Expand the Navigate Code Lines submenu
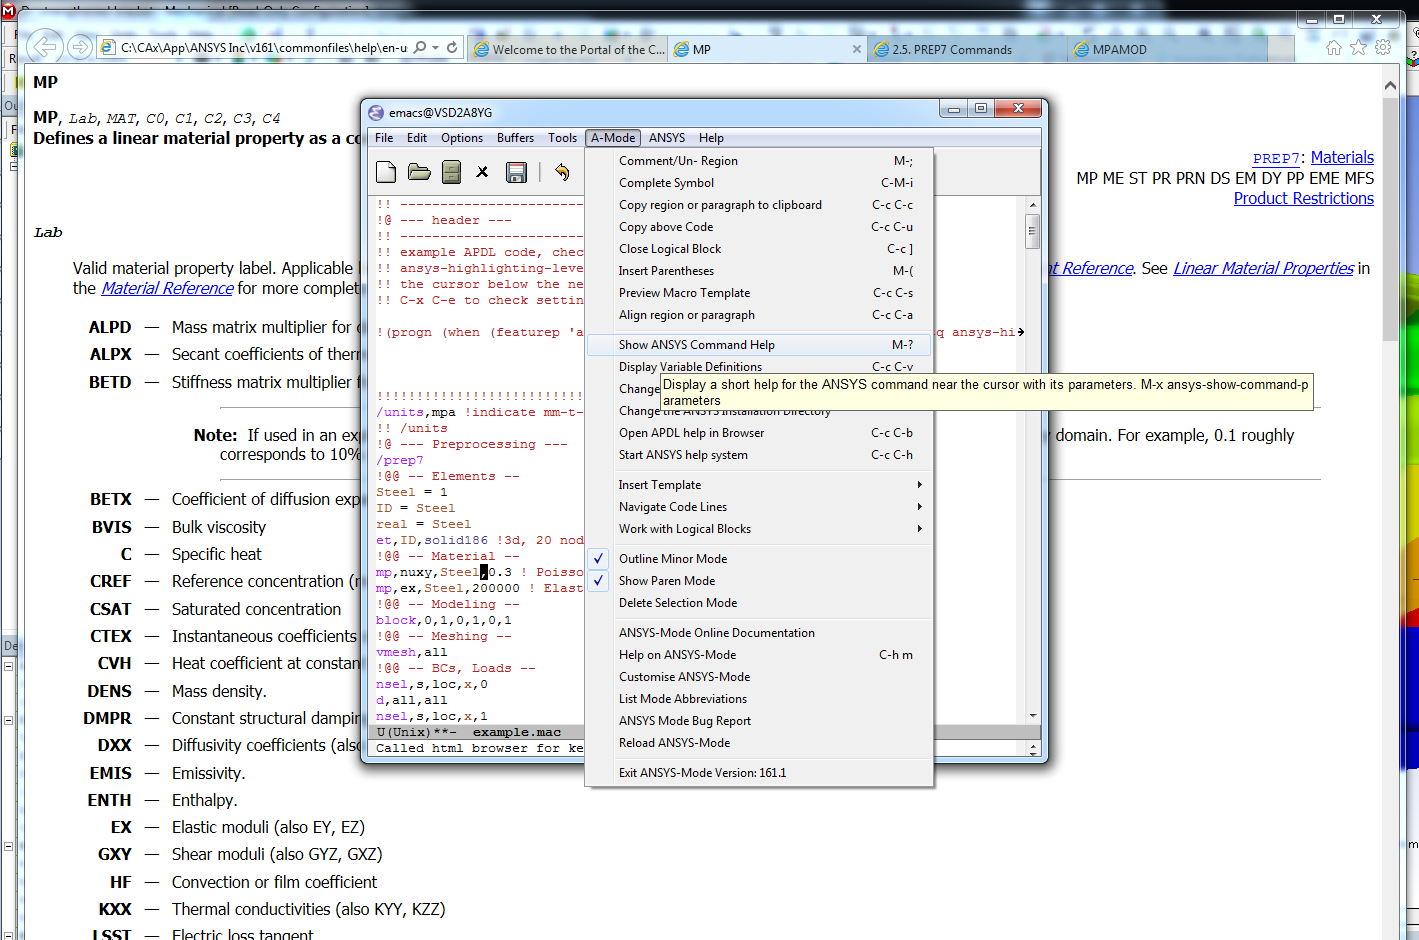The image size is (1419, 940). pos(760,507)
